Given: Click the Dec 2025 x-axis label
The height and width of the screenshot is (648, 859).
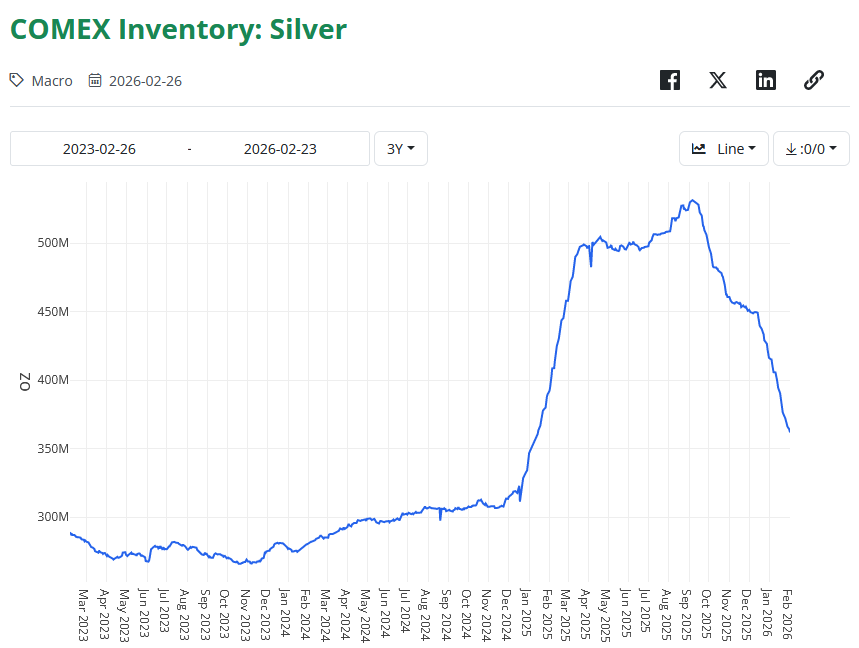Looking at the screenshot, I should (x=746, y=615).
